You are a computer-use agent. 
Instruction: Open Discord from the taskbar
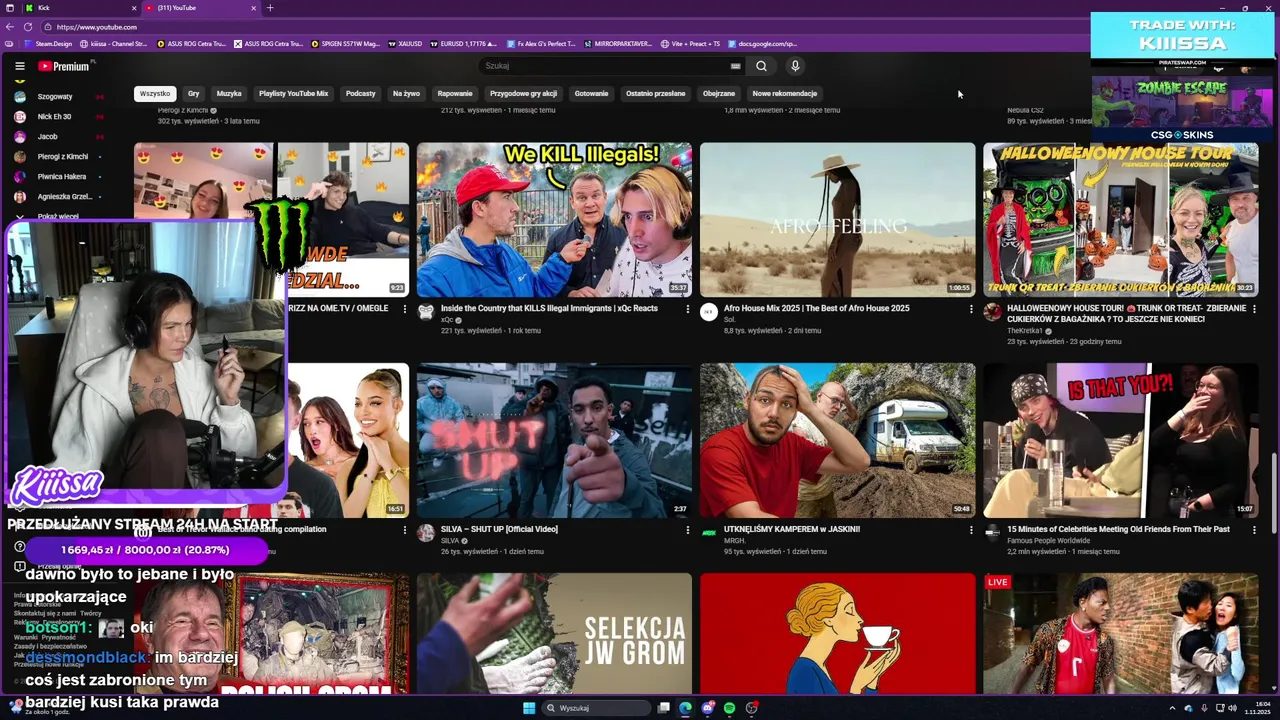click(x=708, y=708)
